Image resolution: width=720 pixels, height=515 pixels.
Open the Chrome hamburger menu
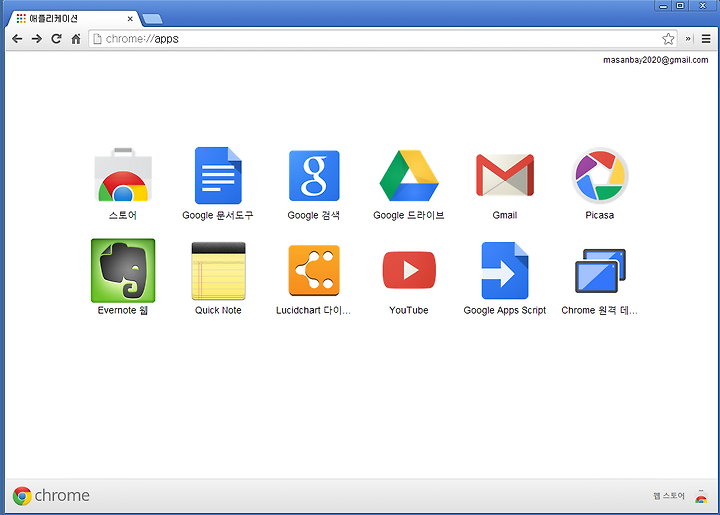coord(706,39)
